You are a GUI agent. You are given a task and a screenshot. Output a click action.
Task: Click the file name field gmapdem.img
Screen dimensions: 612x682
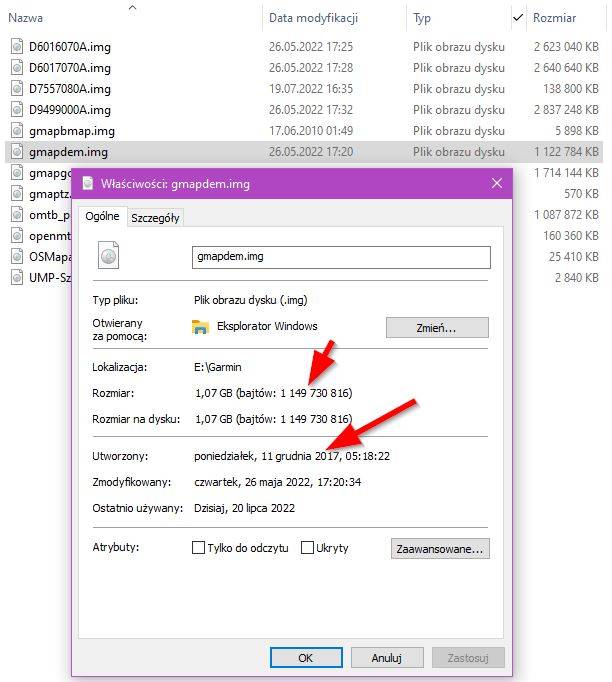(x=340, y=257)
